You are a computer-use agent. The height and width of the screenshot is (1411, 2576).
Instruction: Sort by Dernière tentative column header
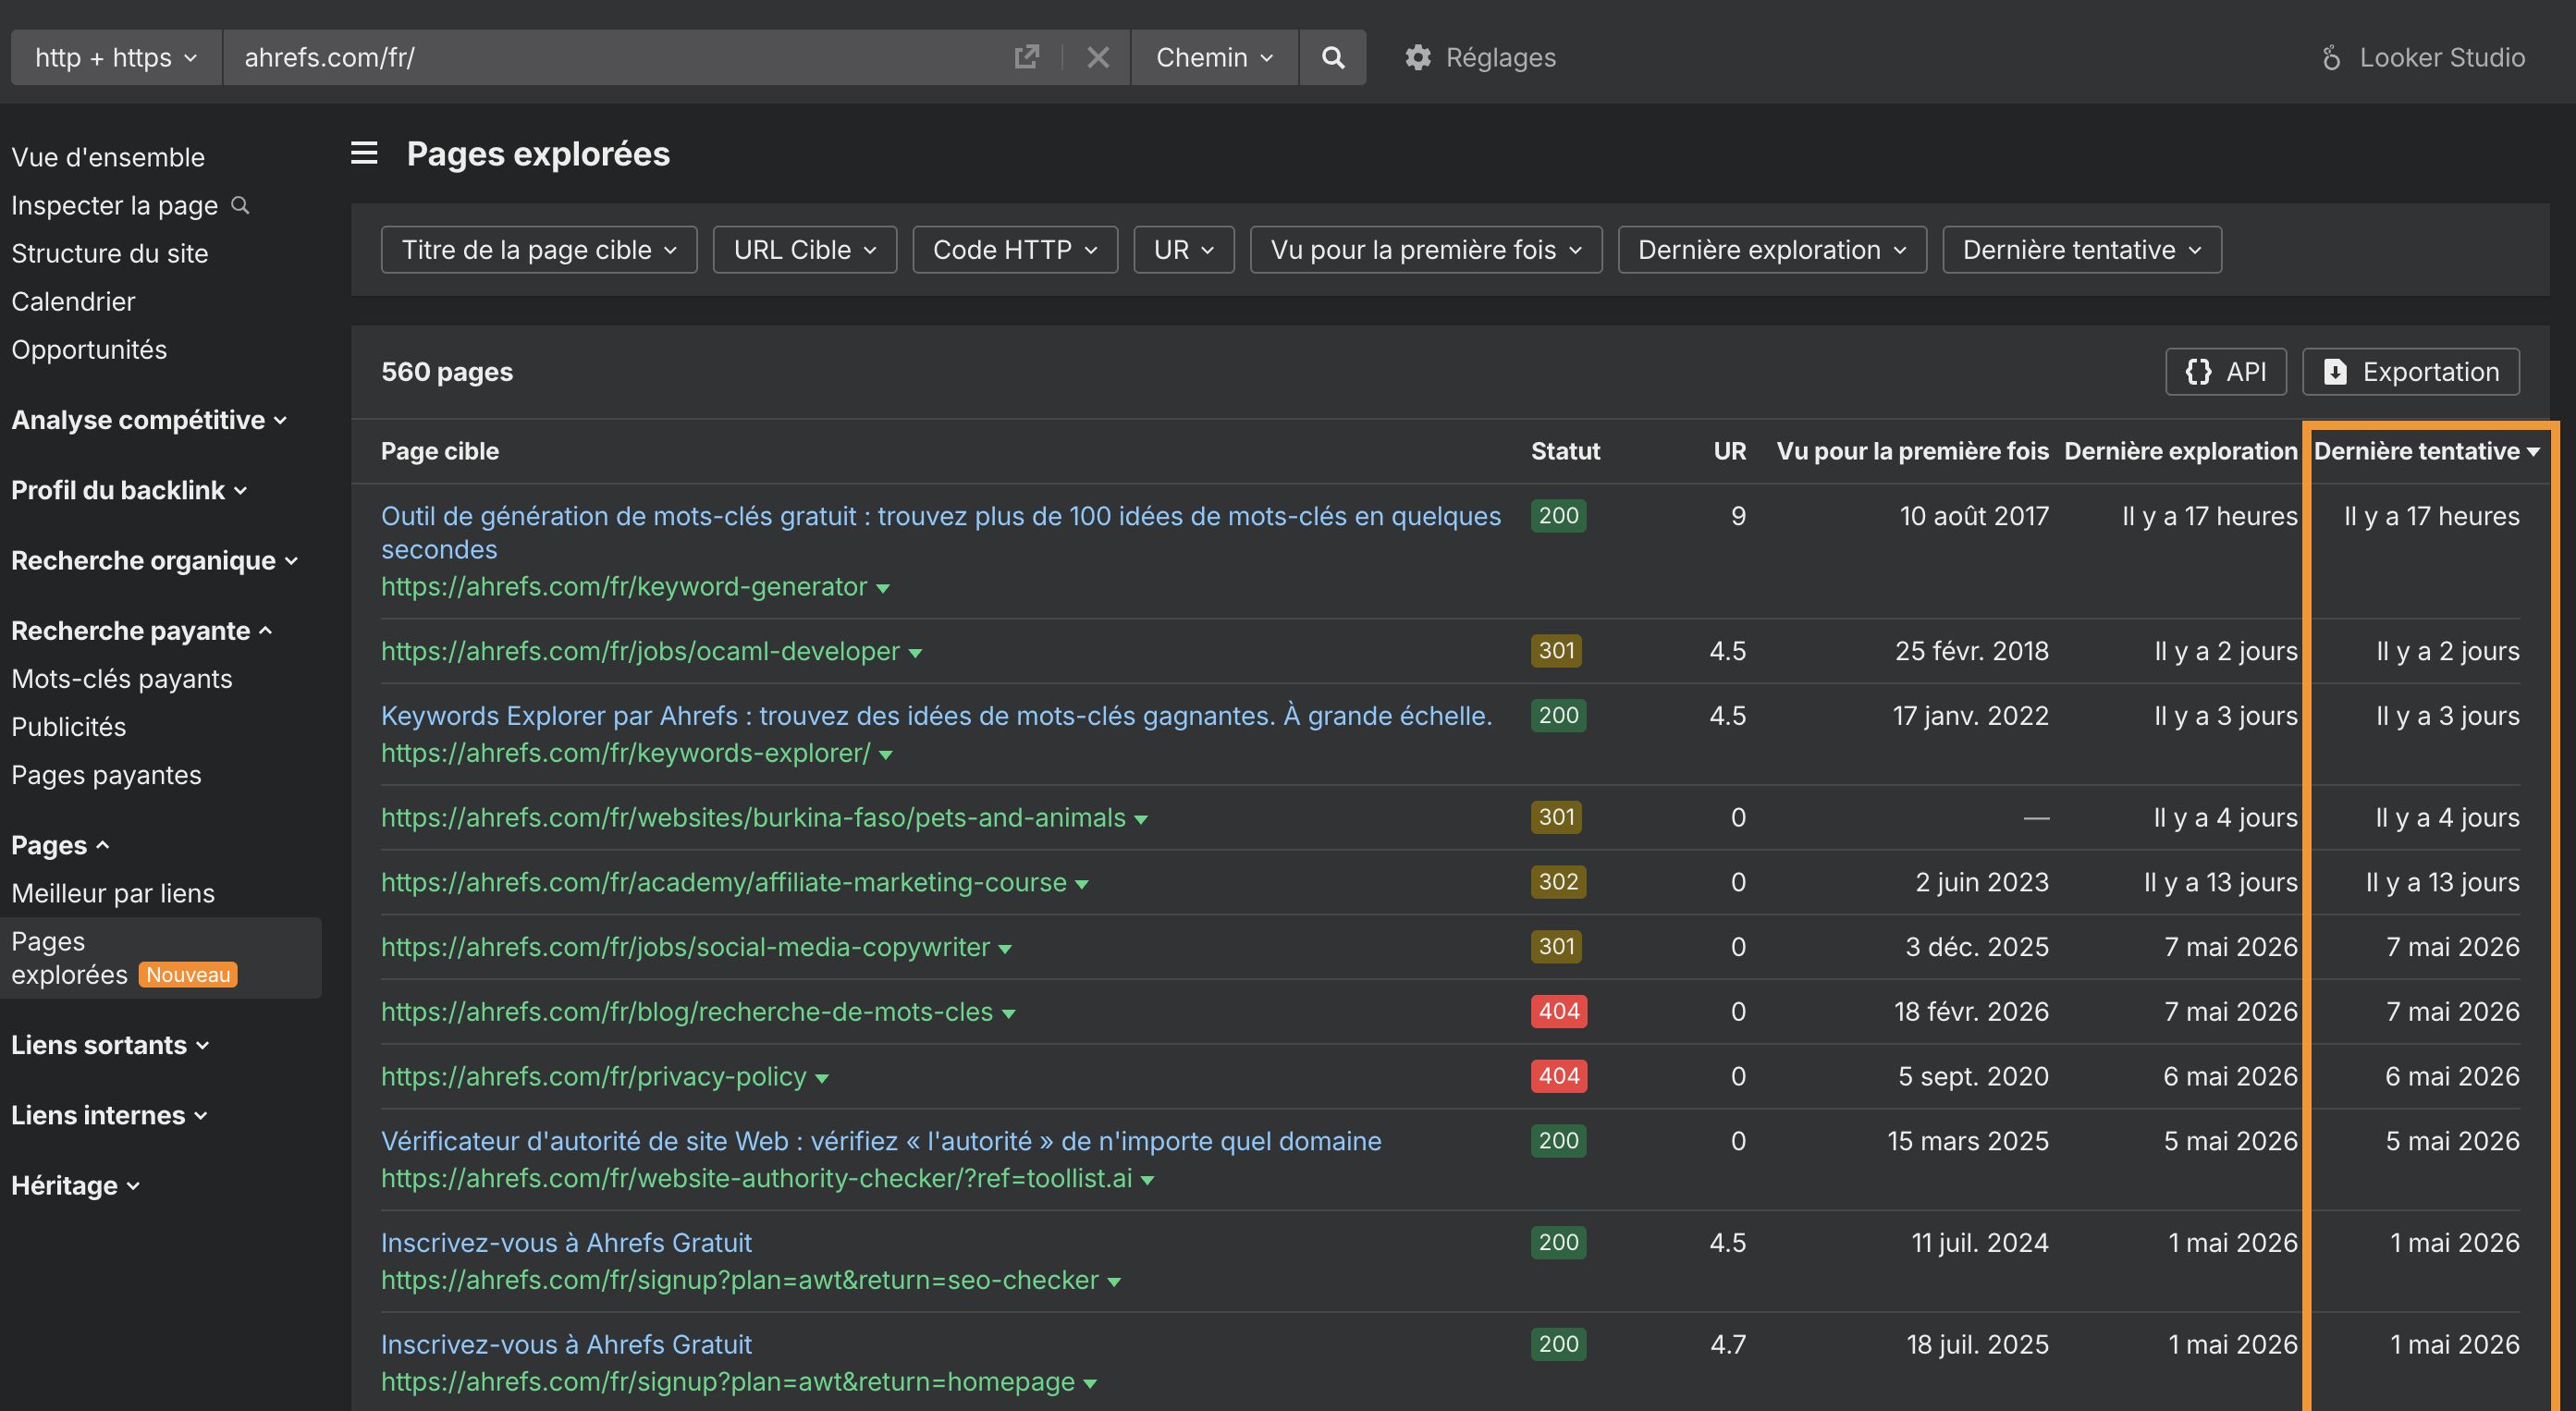[2426, 451]
